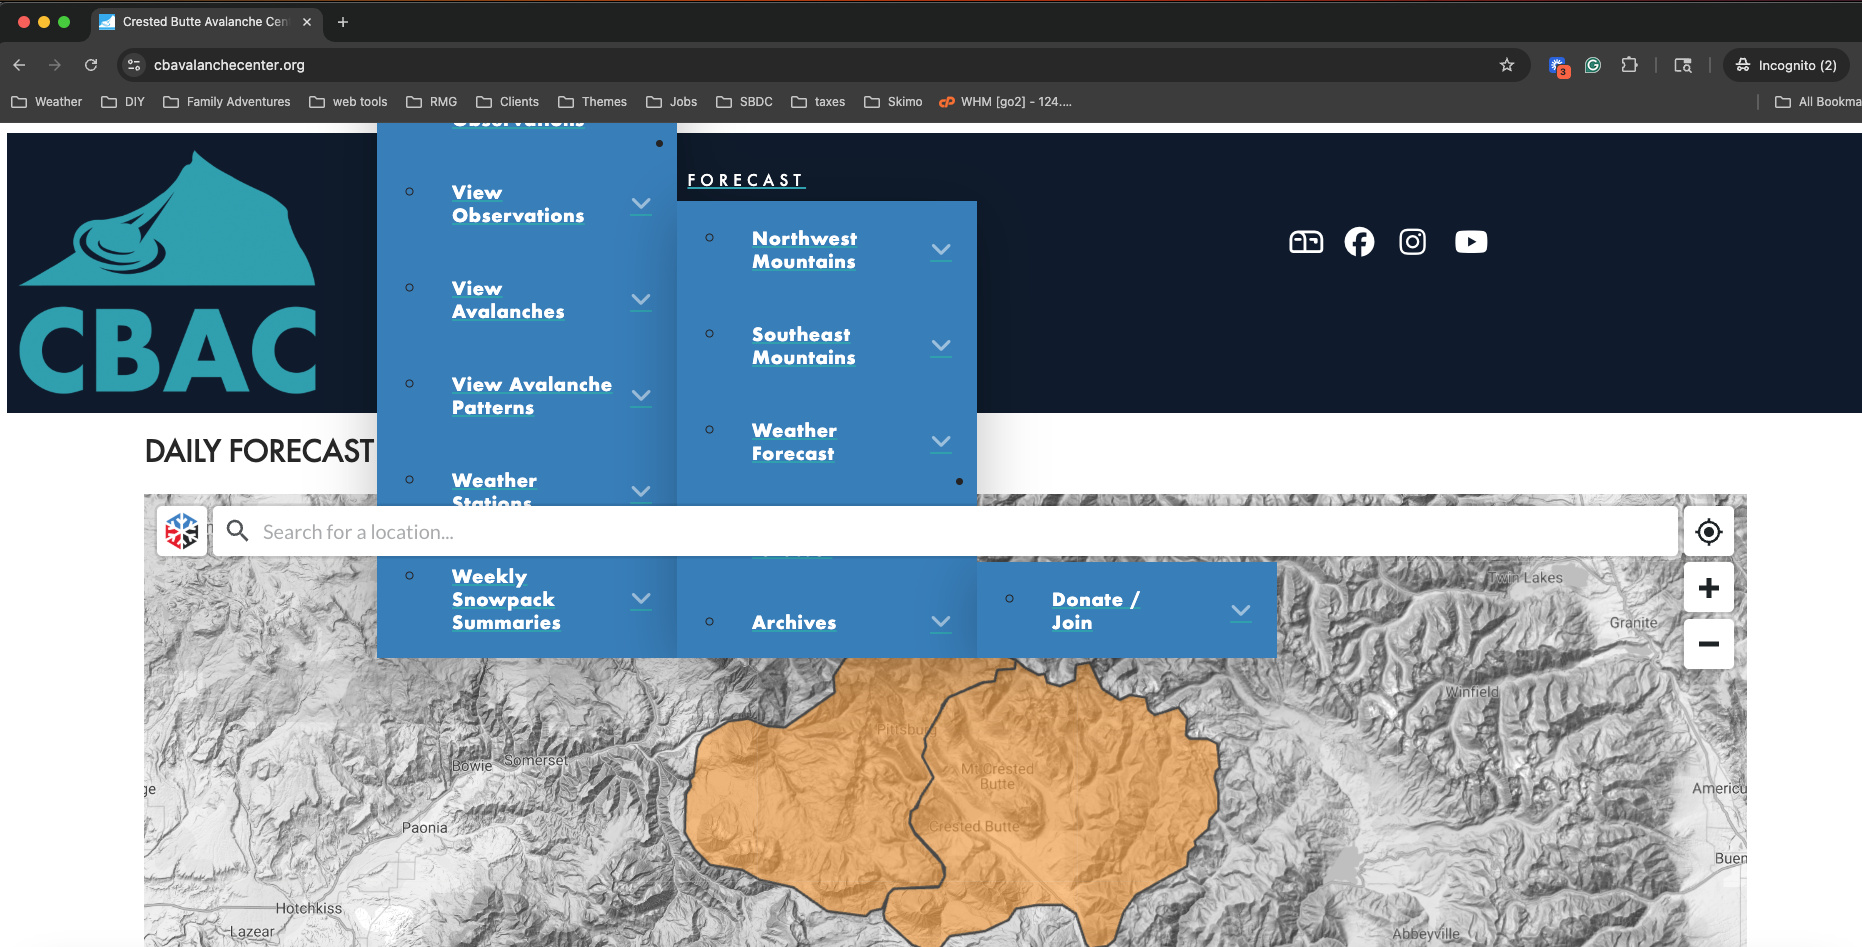Viewport: 1862px width, 947px height.
Task: Click the locate-me crosshair map button
Action: [1708, 532]
